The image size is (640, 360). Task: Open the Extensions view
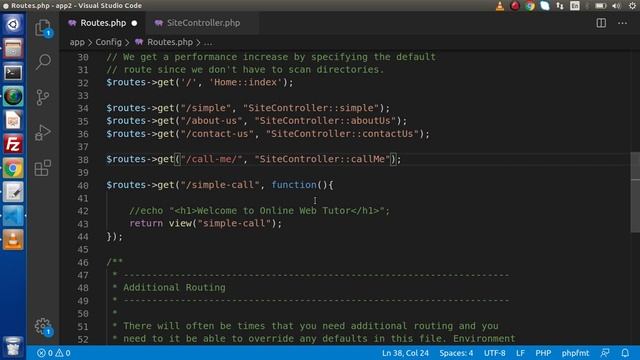43,168
